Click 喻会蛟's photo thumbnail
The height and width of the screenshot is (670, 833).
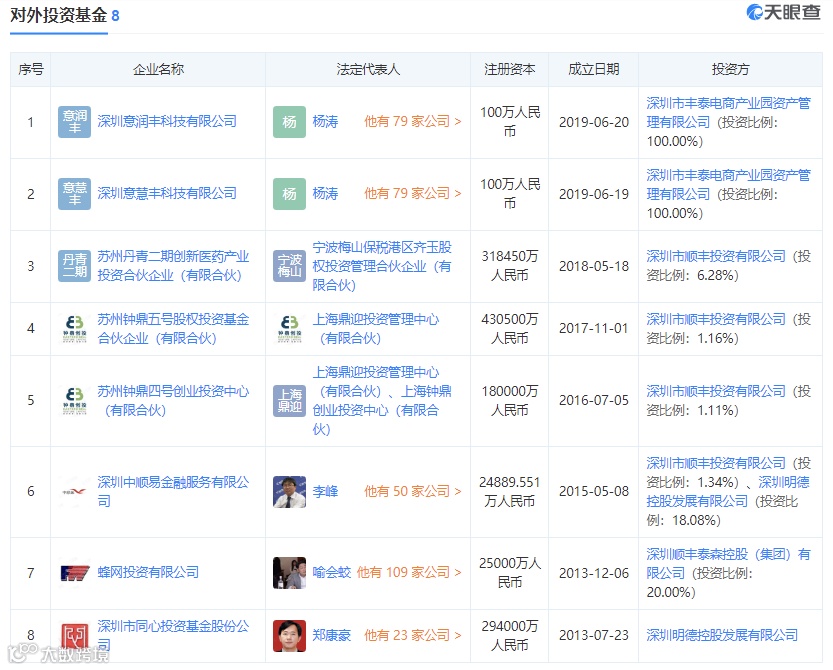(x=289, y=573)
